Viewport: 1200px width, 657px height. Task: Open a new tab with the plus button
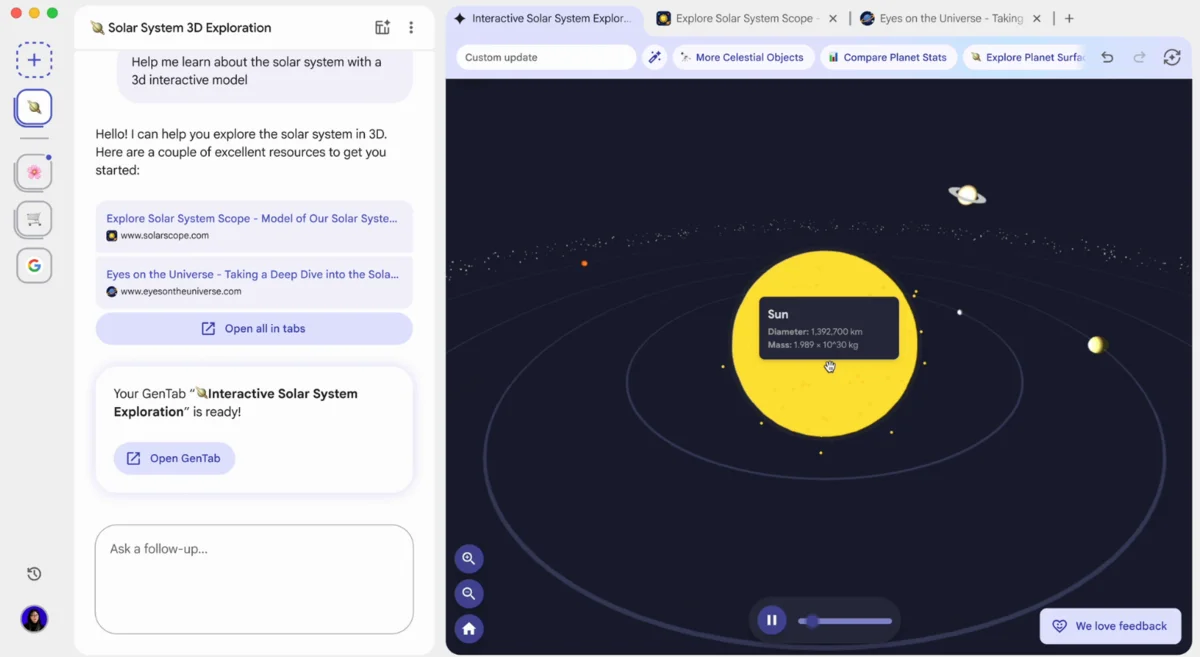(x=1070, y=17)
